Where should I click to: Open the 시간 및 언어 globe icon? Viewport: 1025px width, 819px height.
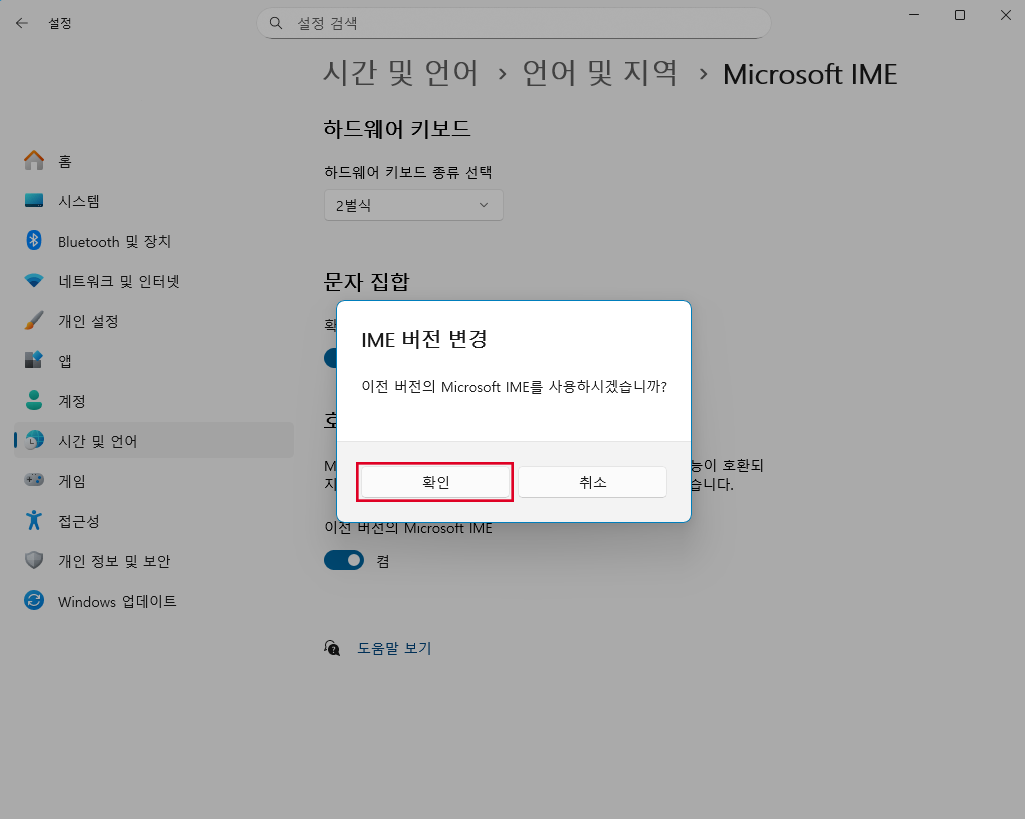click(34, 441)
